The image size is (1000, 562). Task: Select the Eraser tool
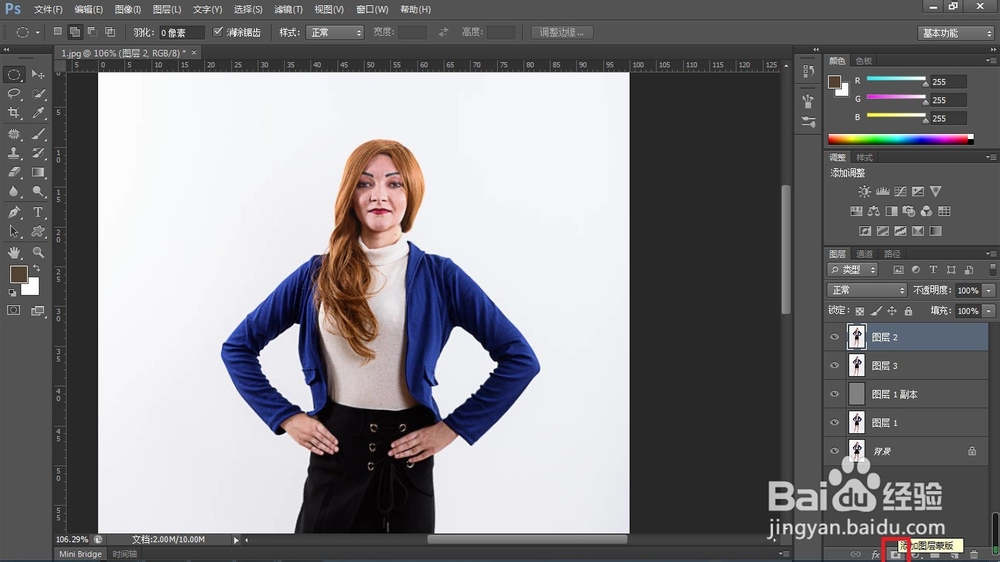pyautogui.click(x=13, y=172)
